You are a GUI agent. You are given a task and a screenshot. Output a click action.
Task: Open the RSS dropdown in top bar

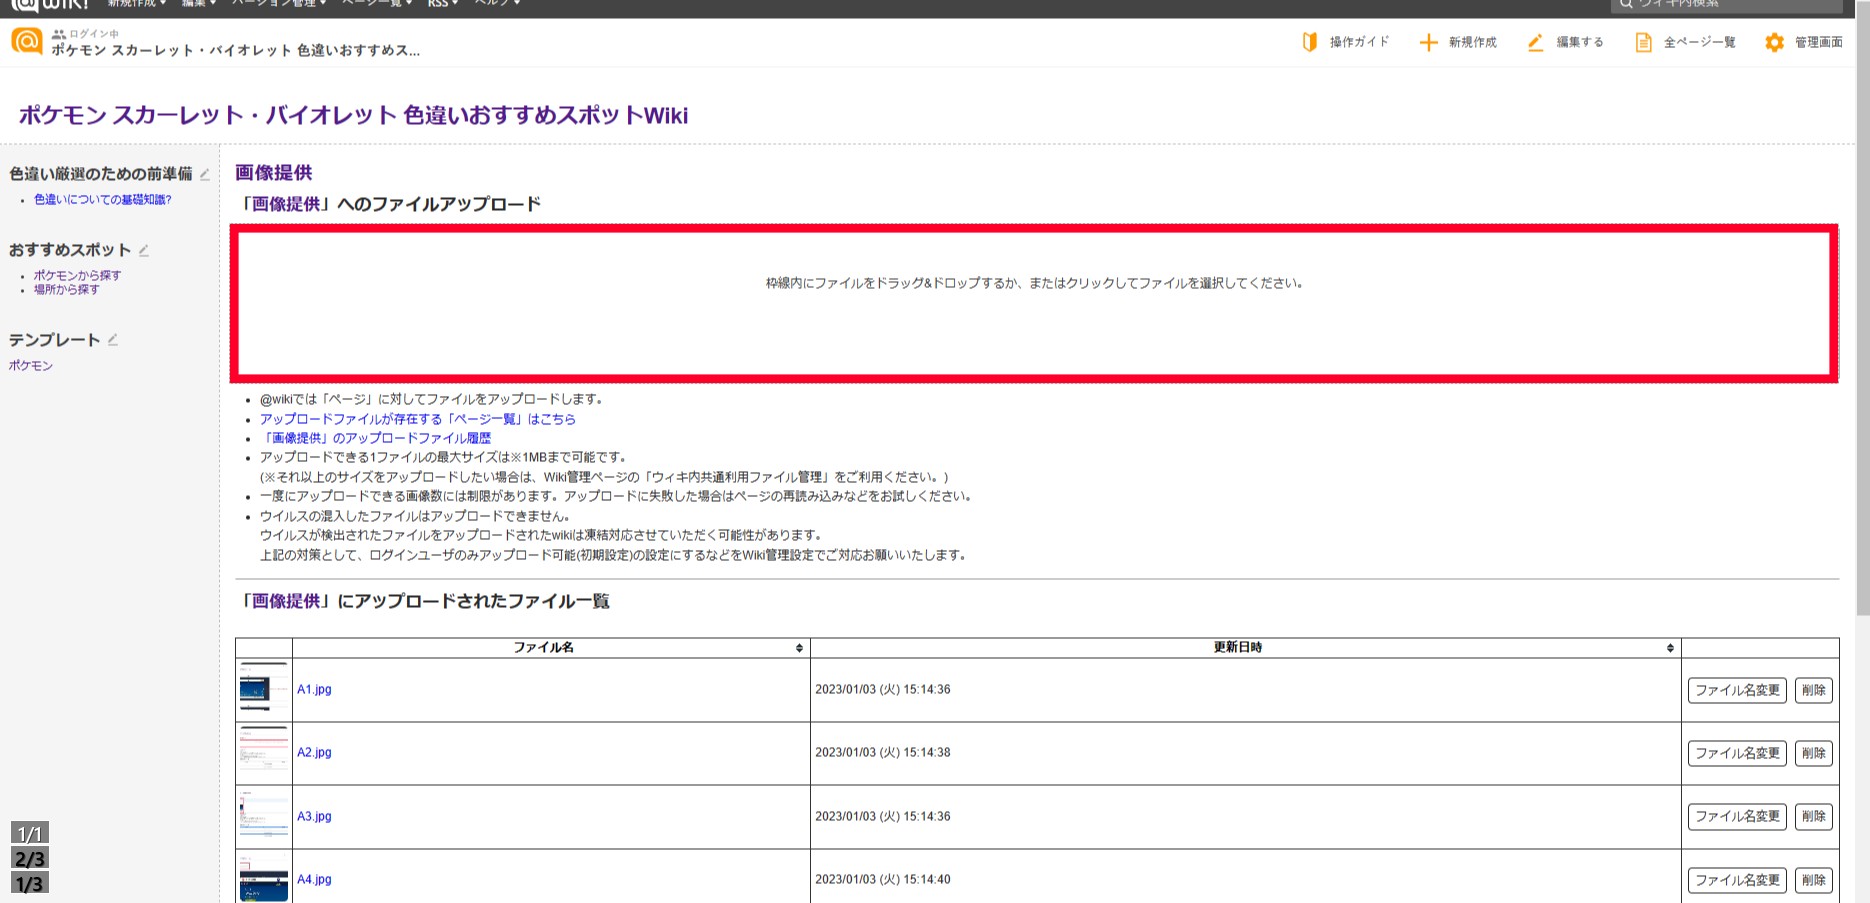tap(443, 4)
